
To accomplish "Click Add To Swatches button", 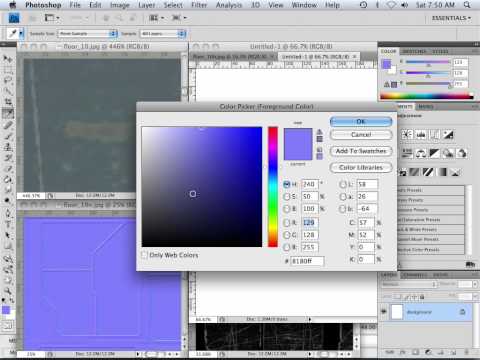I will 361,151.
